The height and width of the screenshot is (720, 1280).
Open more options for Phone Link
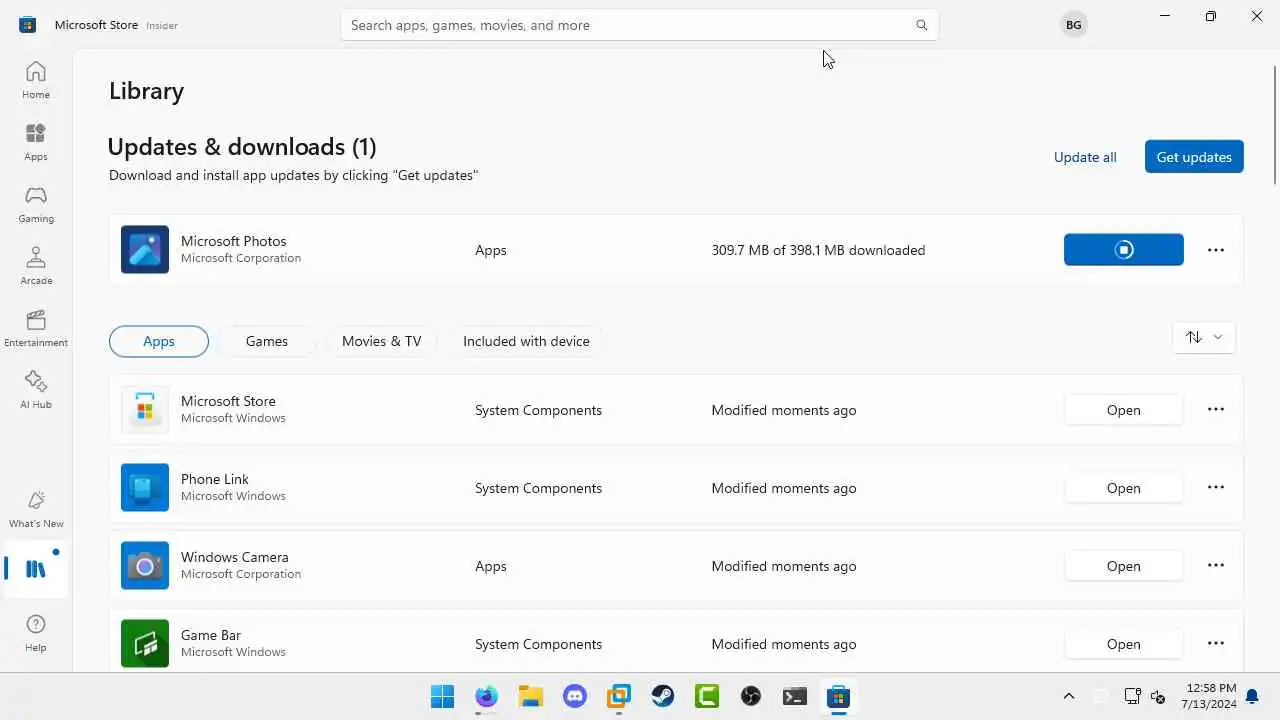pos(1216,487)
